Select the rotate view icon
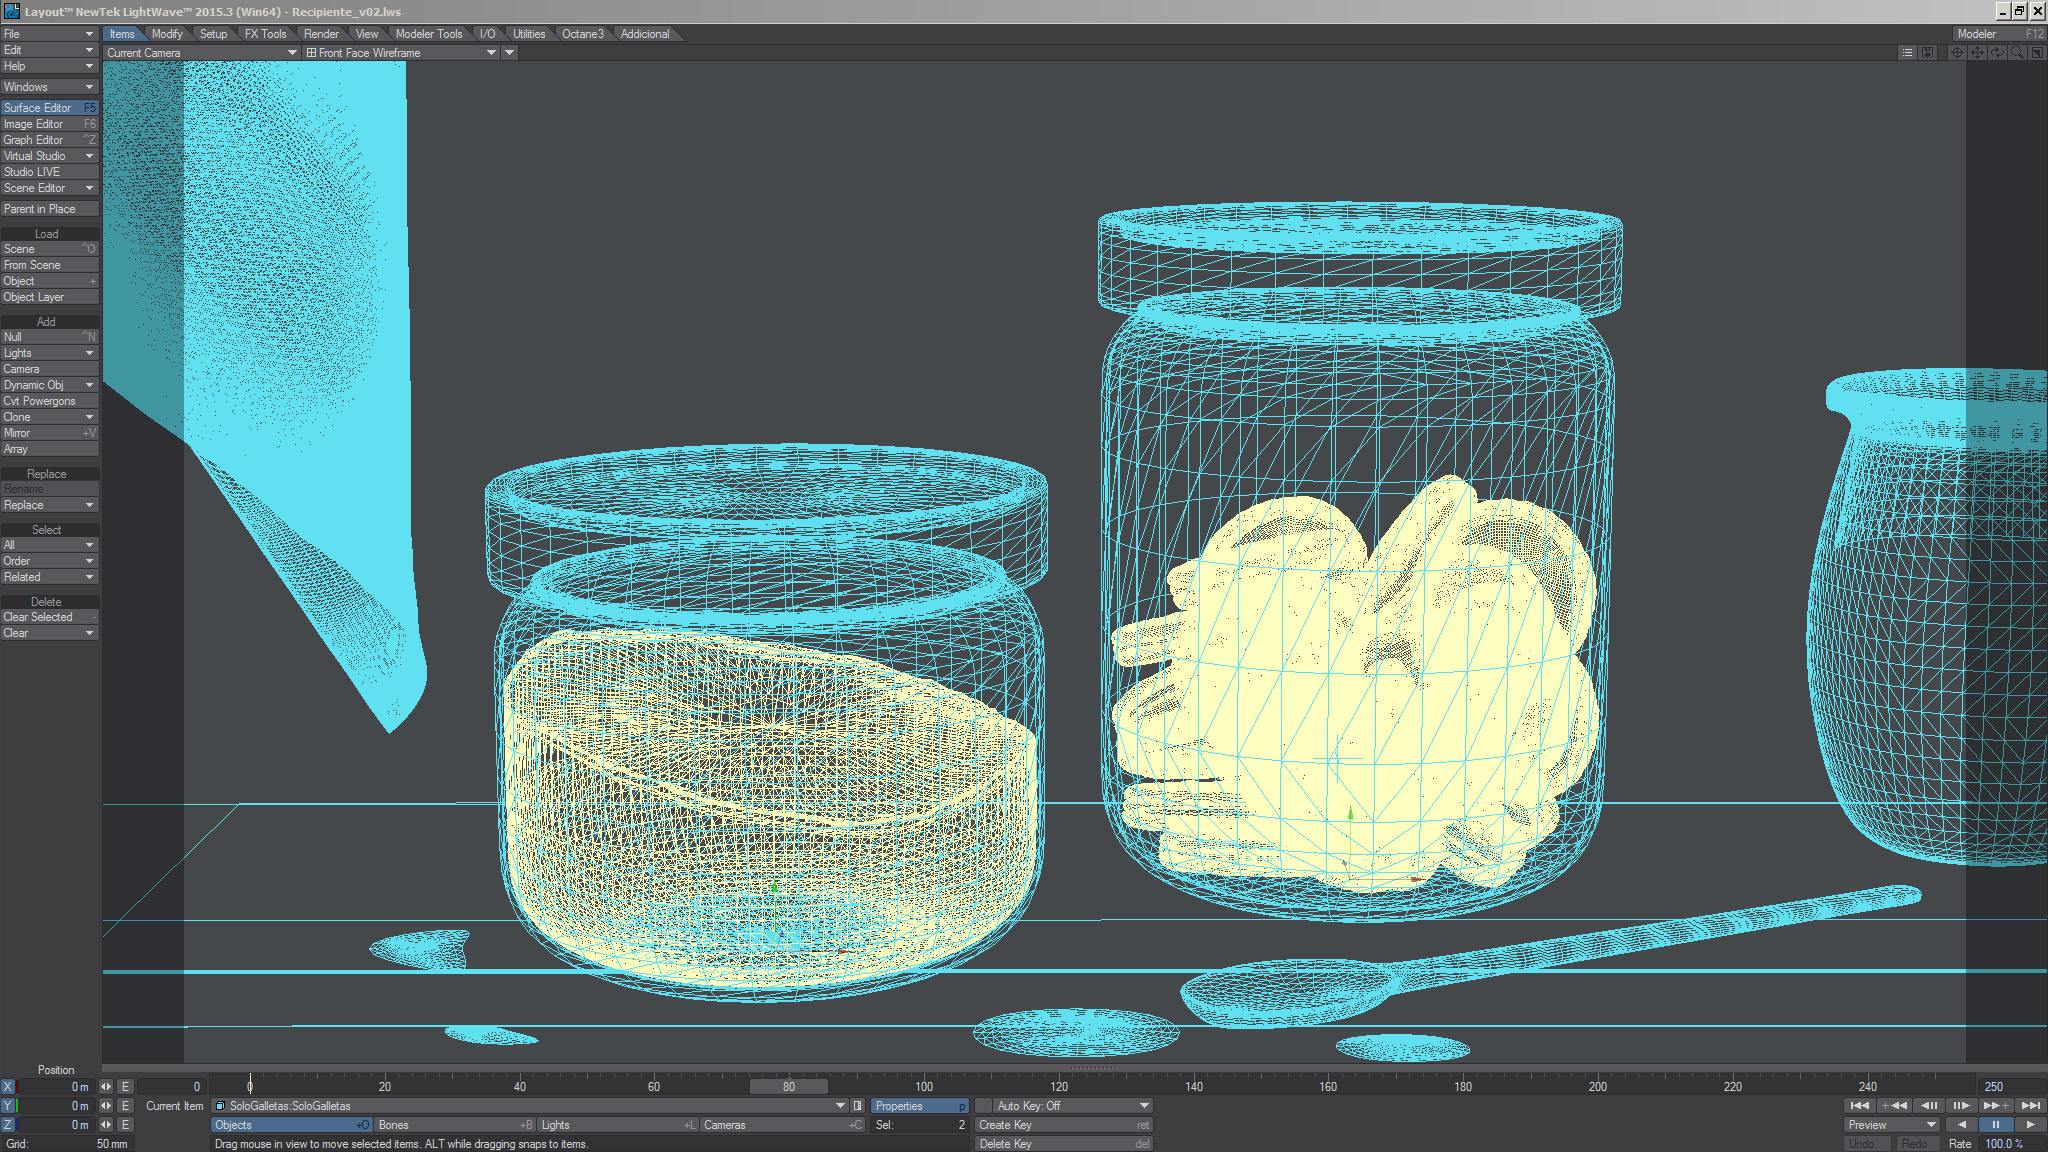Viewport: 2048px width, 1152px height. point(1997,53)
